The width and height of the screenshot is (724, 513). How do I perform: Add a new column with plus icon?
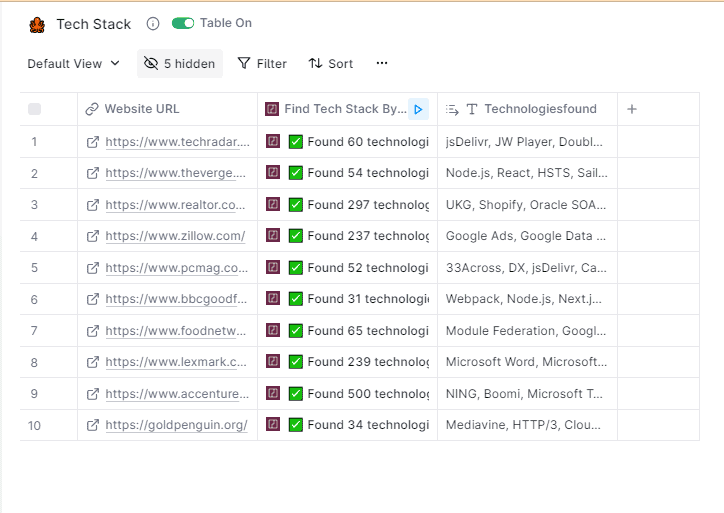632,109
